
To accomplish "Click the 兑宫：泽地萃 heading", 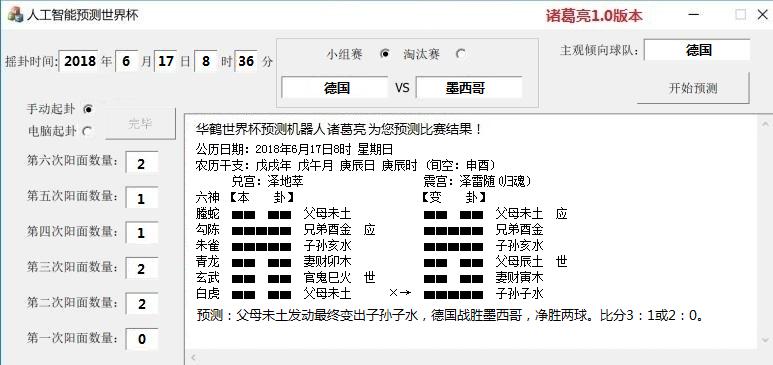I will click(267, 182).
